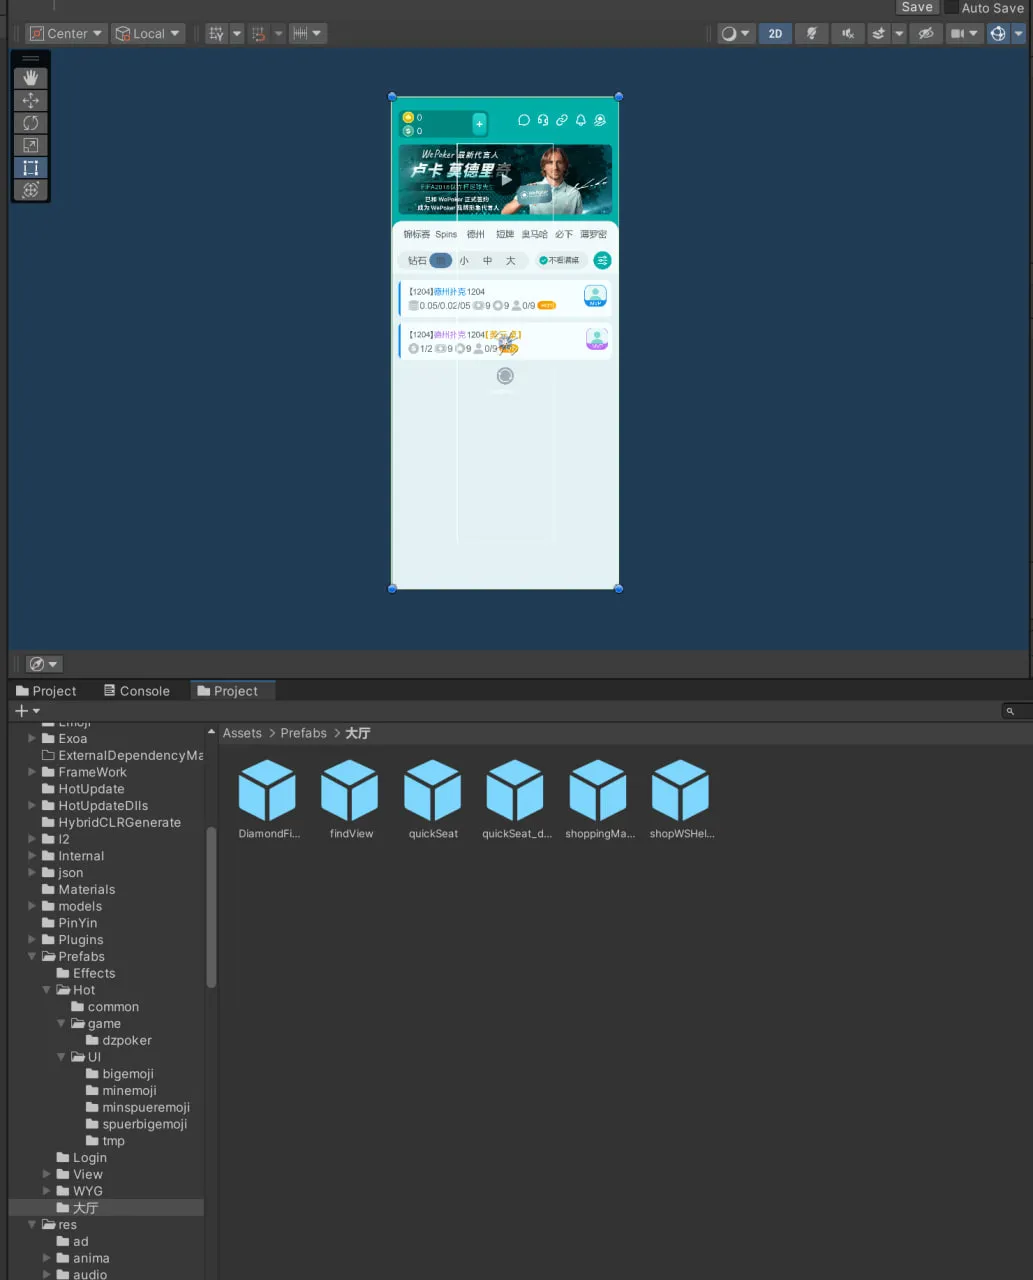Enable the Auto Save checkbox
Image resolution: width=1033 pixels, height=1280 pixels.
(951, 8)
